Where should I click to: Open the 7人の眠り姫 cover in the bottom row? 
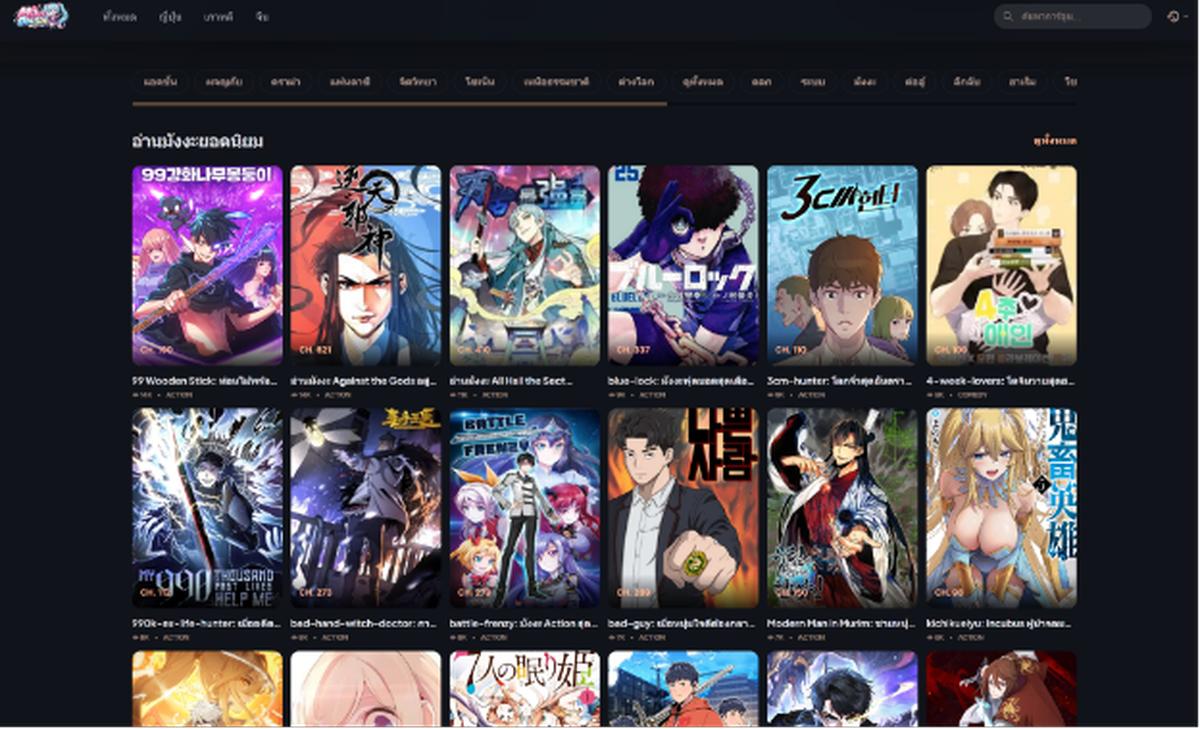(524, 688)
